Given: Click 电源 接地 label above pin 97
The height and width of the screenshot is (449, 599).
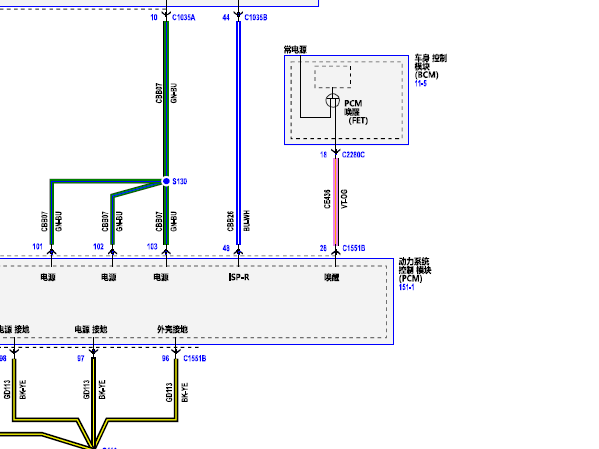Looking at the screenshot, I should click(x=91, y=329).
